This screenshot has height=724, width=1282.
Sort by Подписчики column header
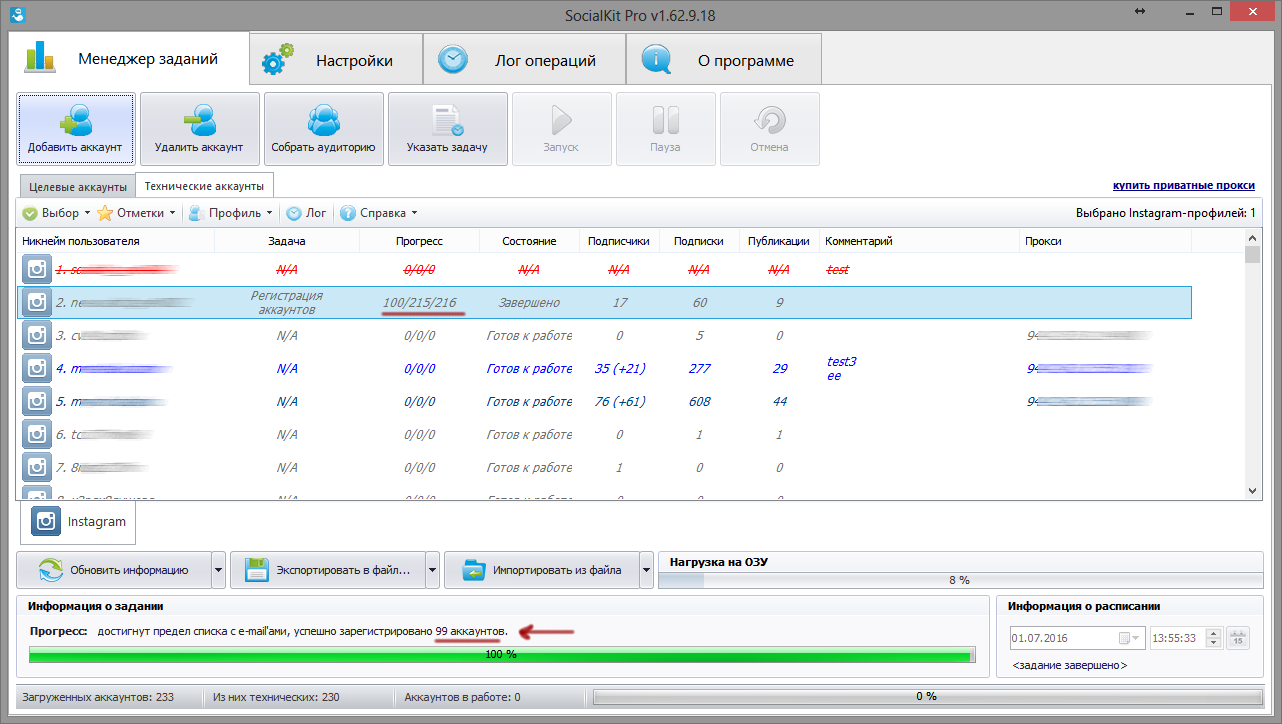tap(619, 241)
